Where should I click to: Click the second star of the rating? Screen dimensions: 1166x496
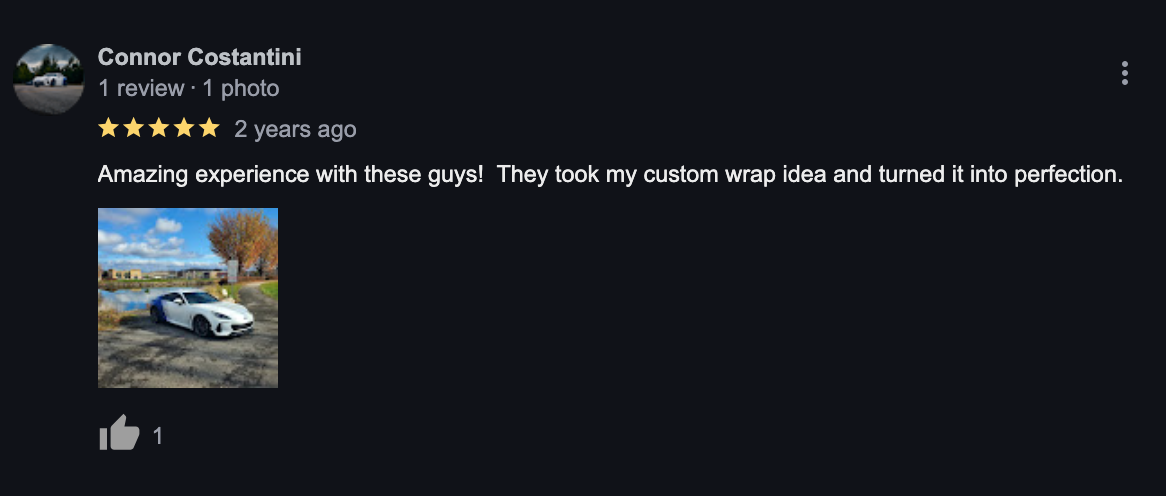click(134, 128)
